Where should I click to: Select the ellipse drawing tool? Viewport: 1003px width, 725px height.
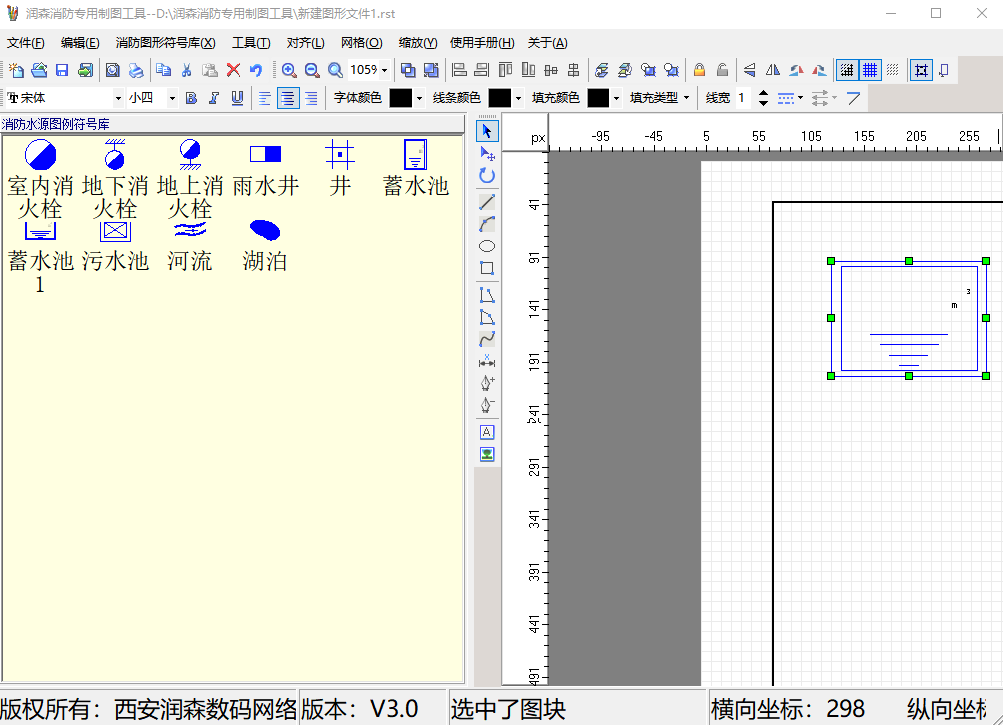(x=487, y=246)
